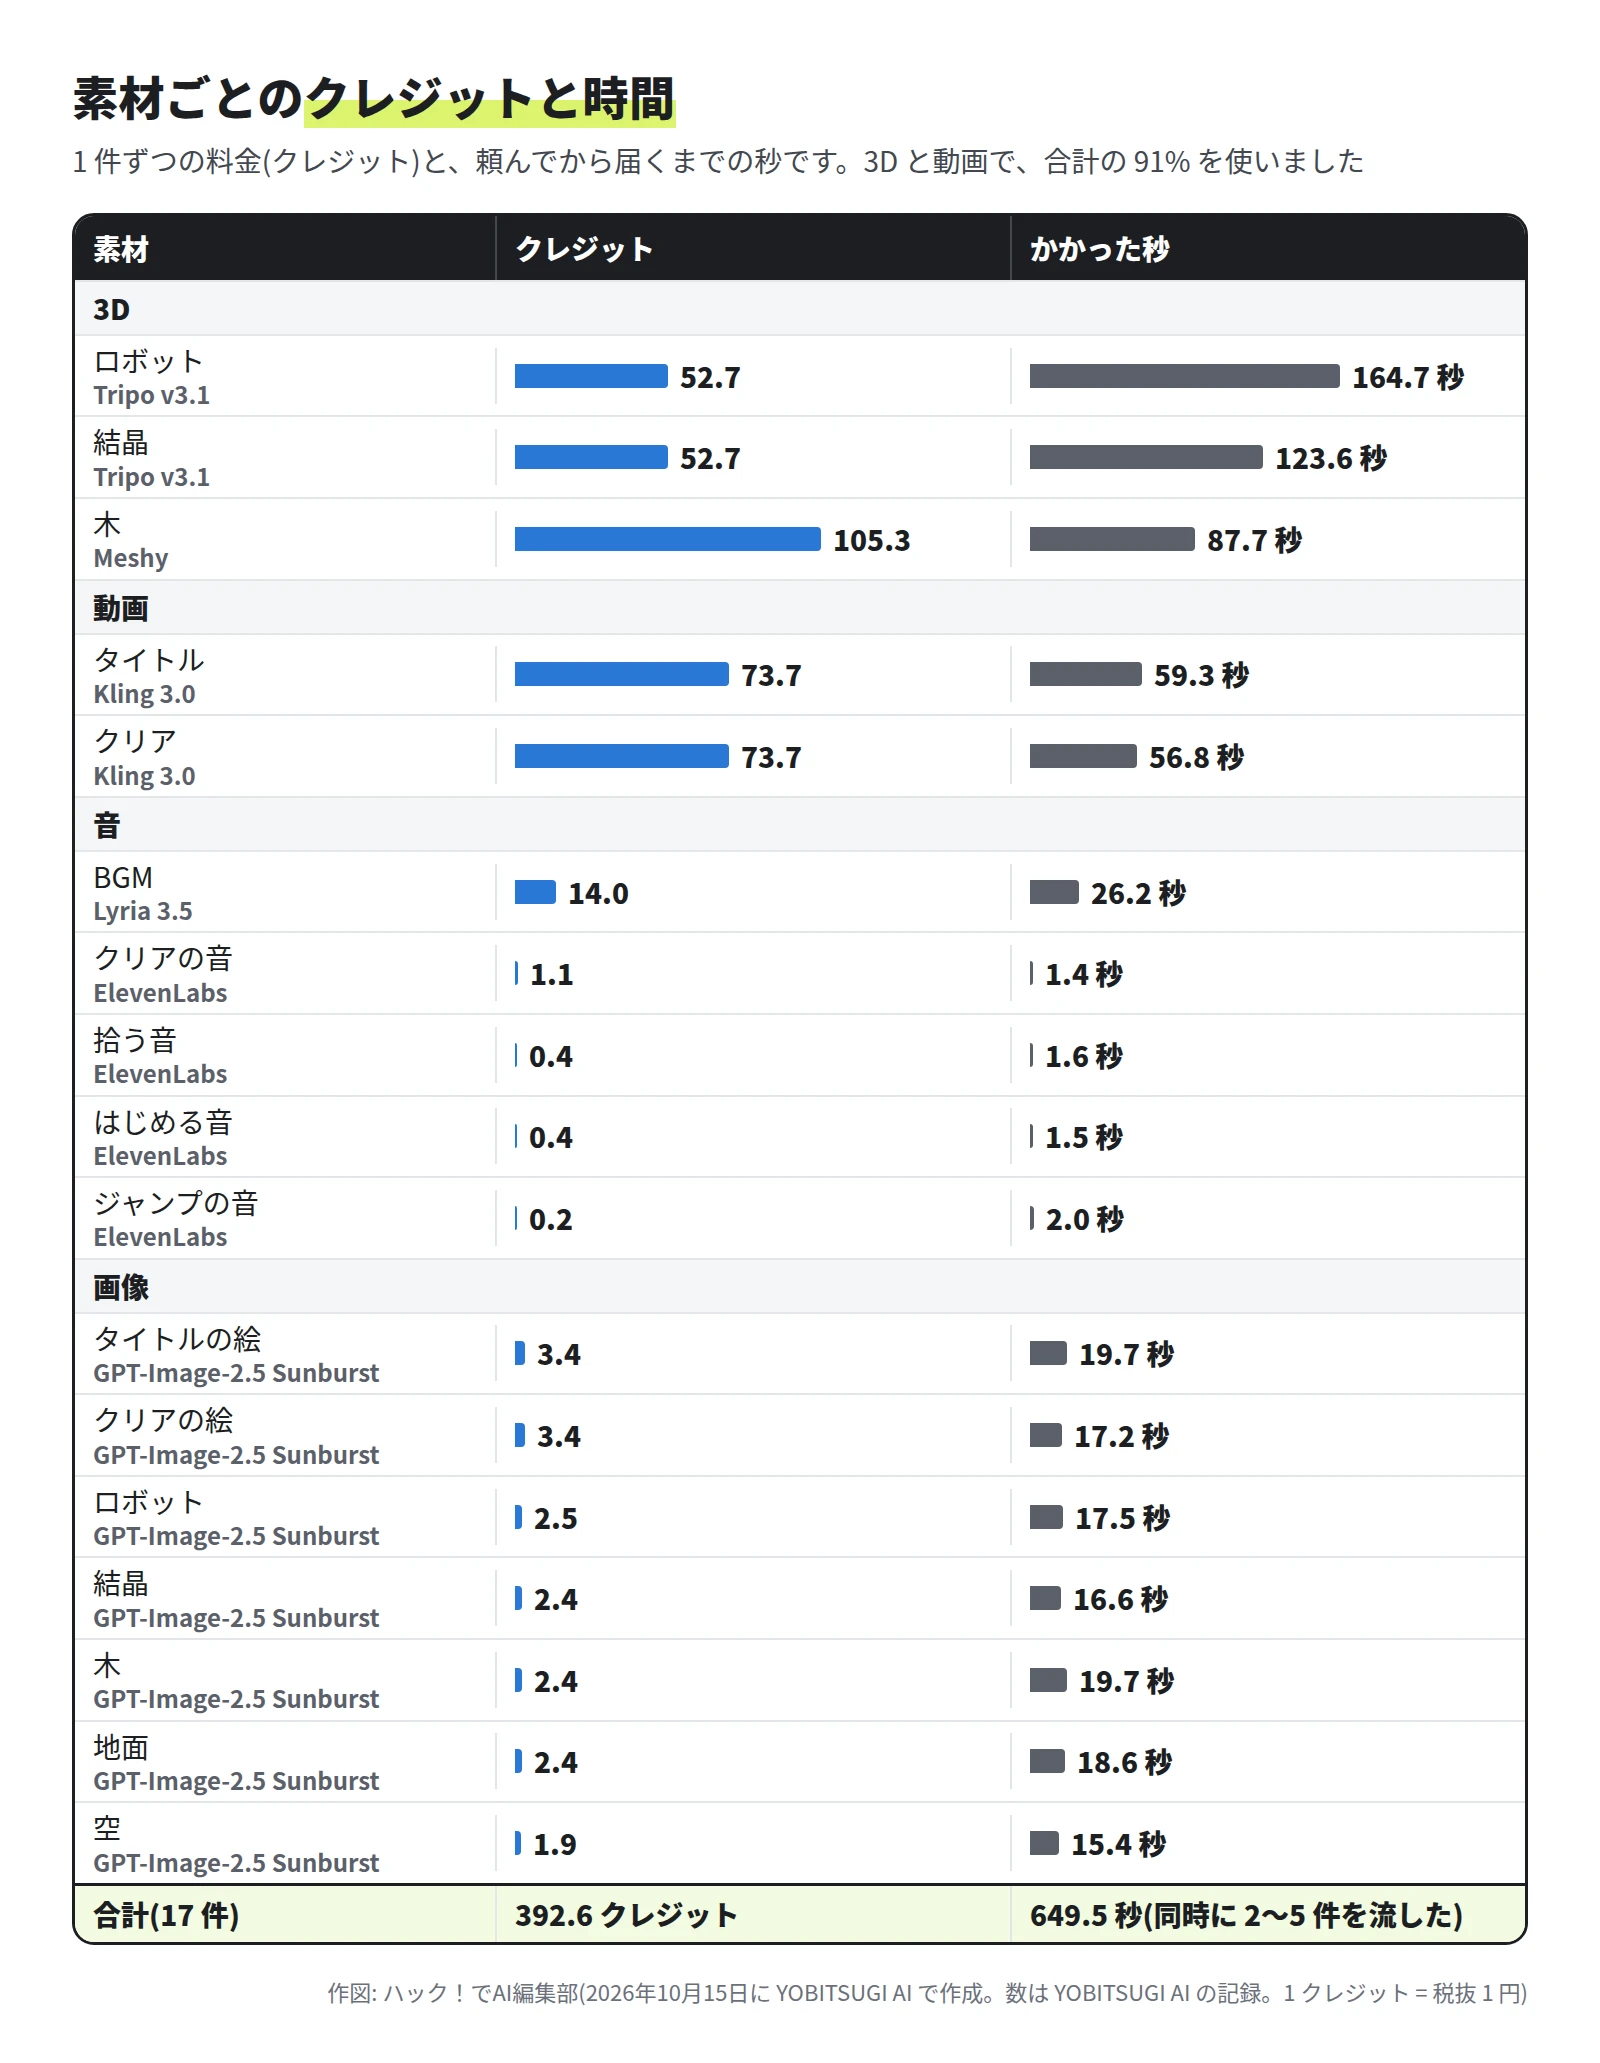Click the 結晶 Tripo v3.1 row label
The width and height of the screenshot is (1600, 2063).
(152, 459)
